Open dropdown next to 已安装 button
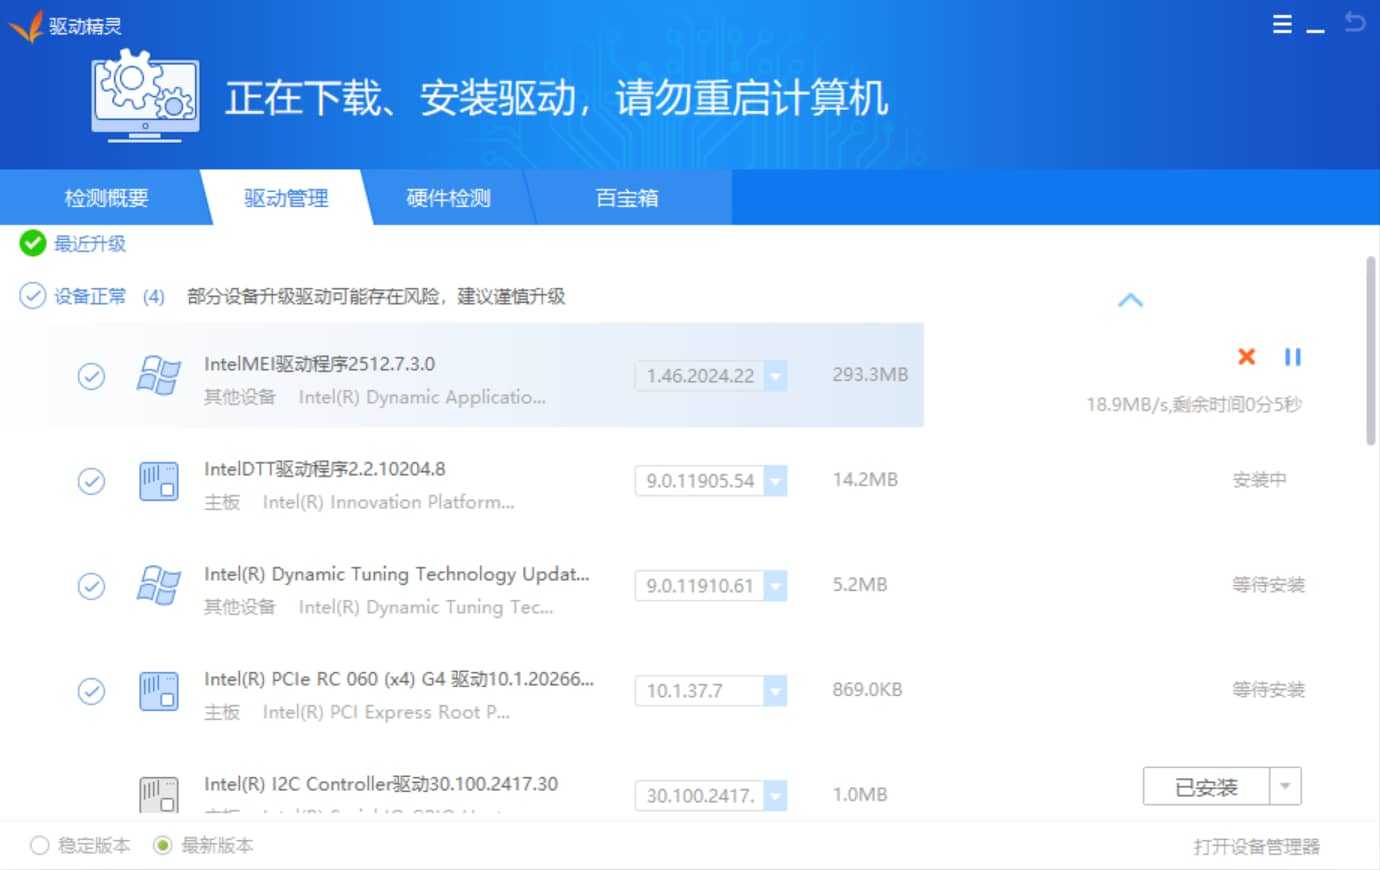The image size is (1380, 870). click(x=1287, y=787)
